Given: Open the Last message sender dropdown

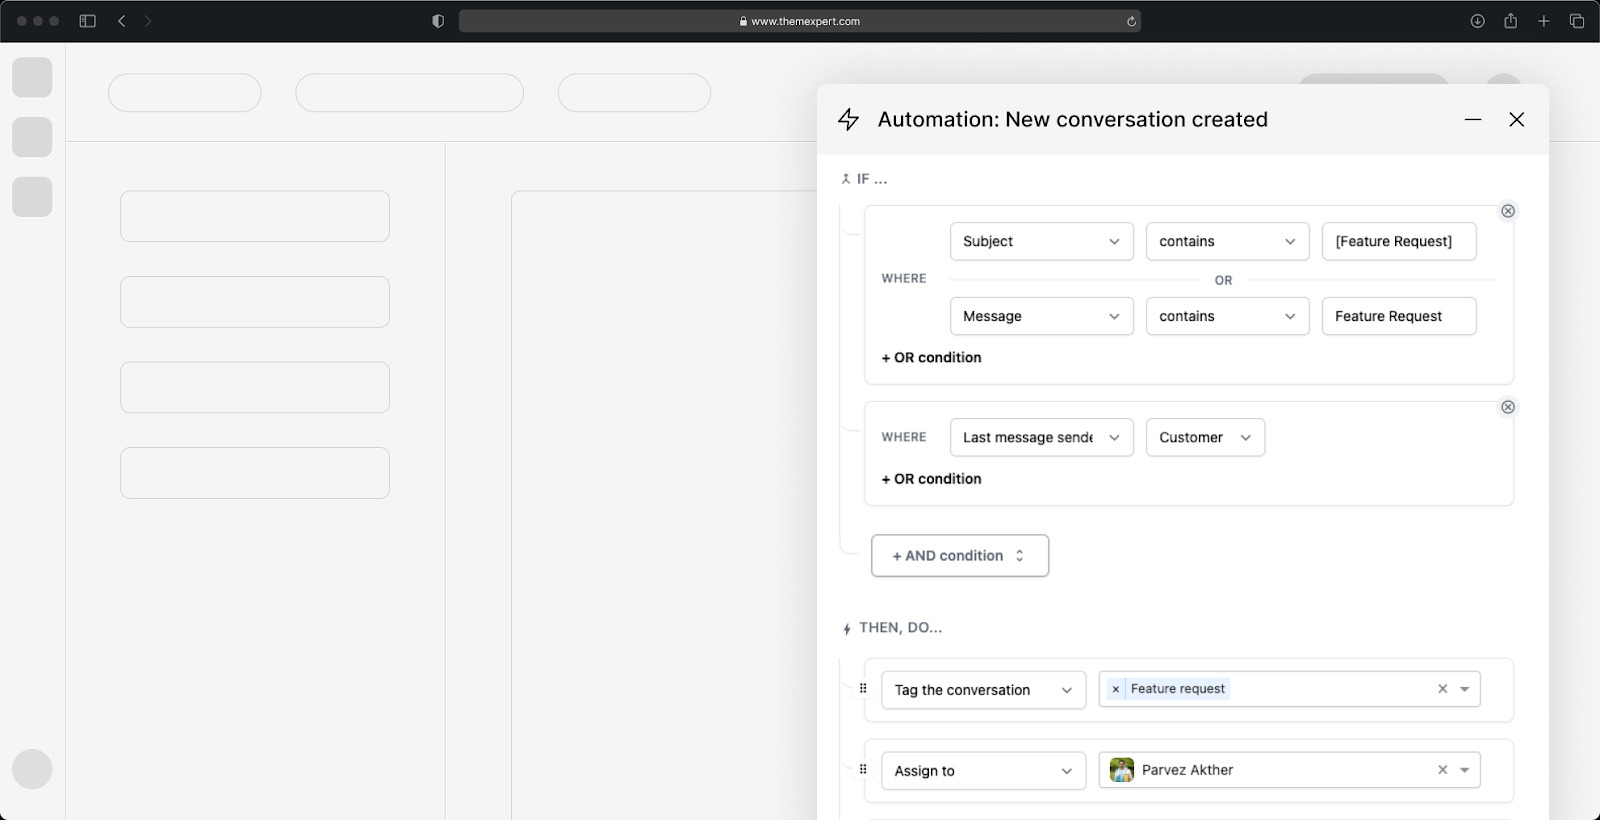Looking at the screenshot, I should pyautogui.click(x=1041, y=437).
